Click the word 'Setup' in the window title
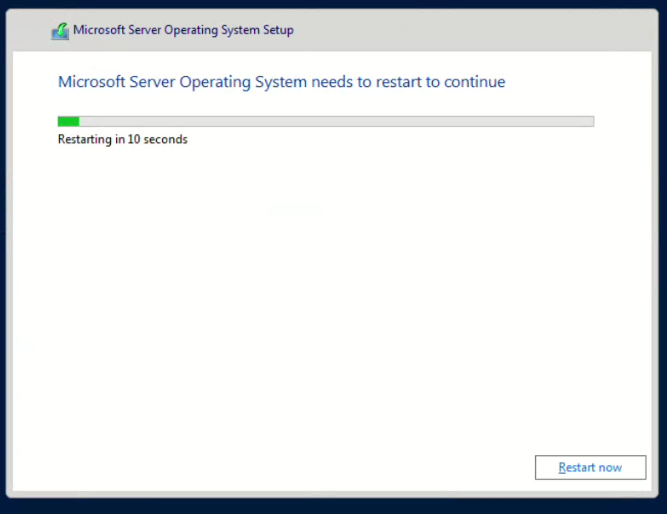 tap(277, 30)
